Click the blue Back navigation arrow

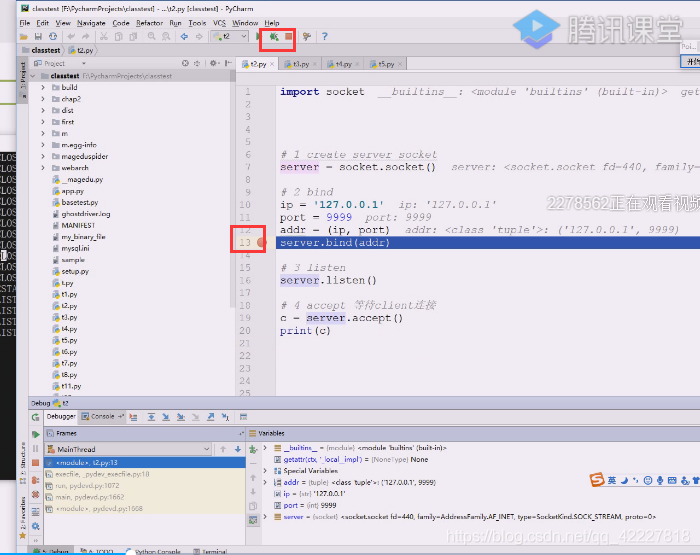coord(184,37)
